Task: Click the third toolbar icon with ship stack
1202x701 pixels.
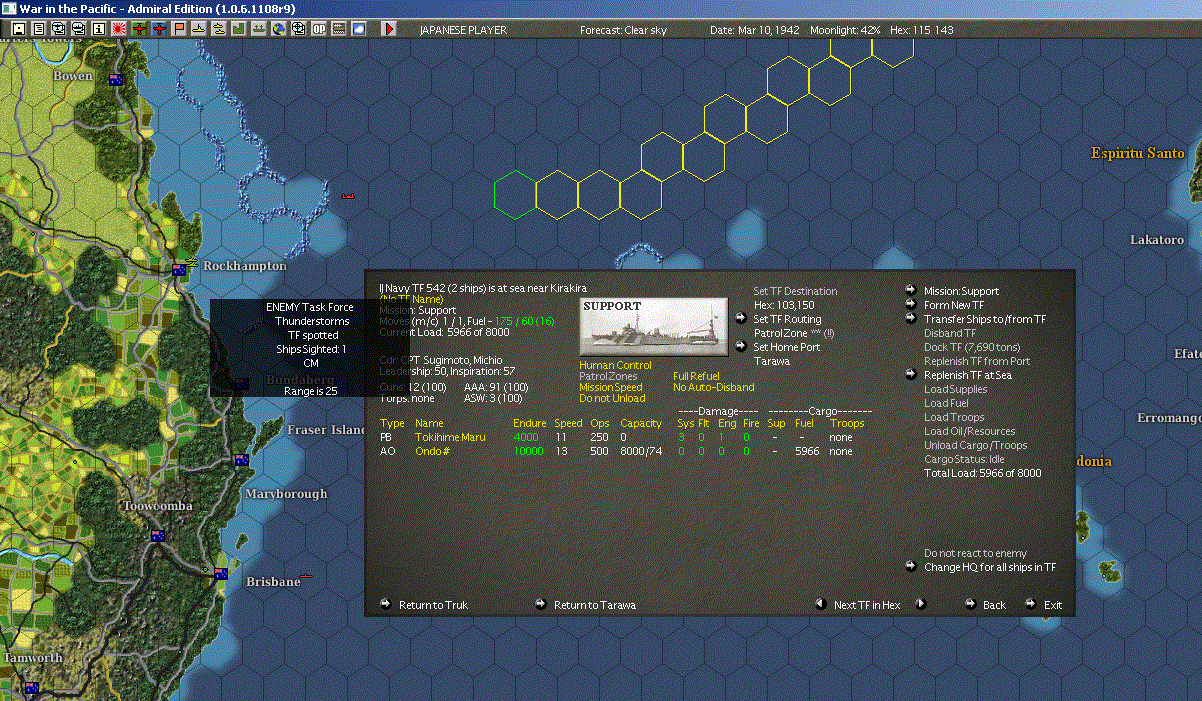Action: click(x=58, y=29)
